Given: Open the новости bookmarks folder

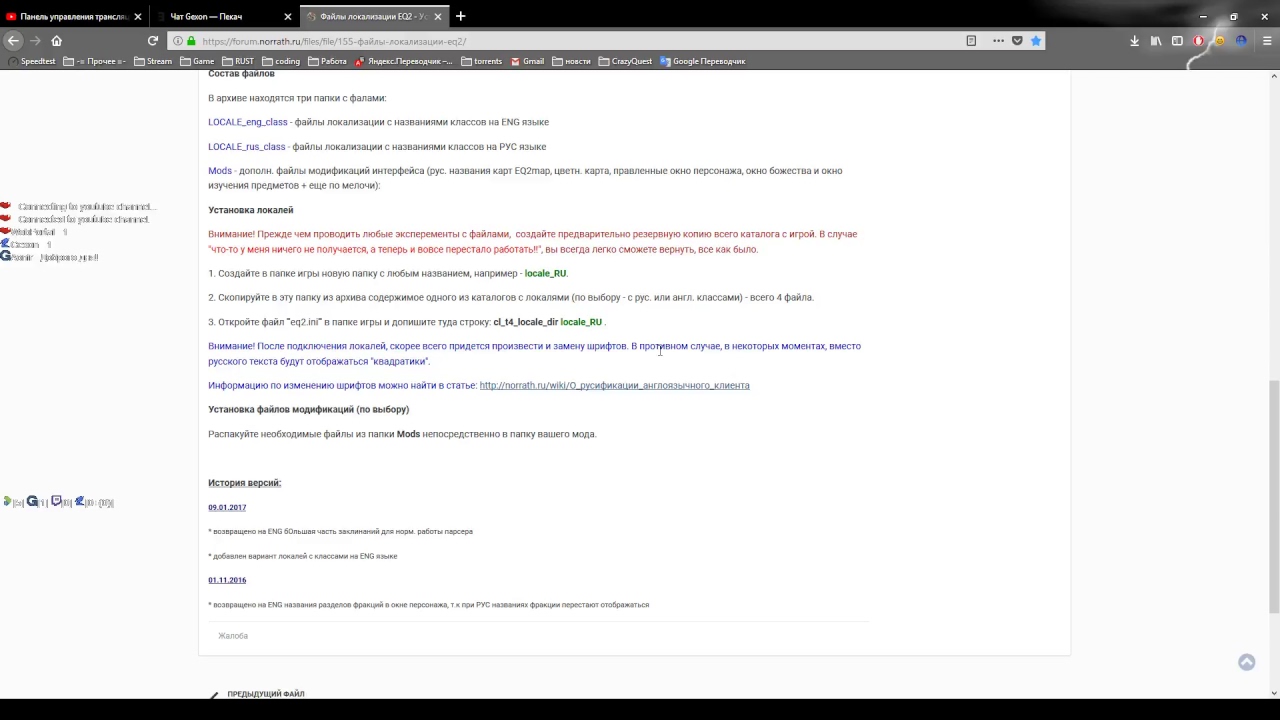Looking at the screenshot, I should click(571, 61).
